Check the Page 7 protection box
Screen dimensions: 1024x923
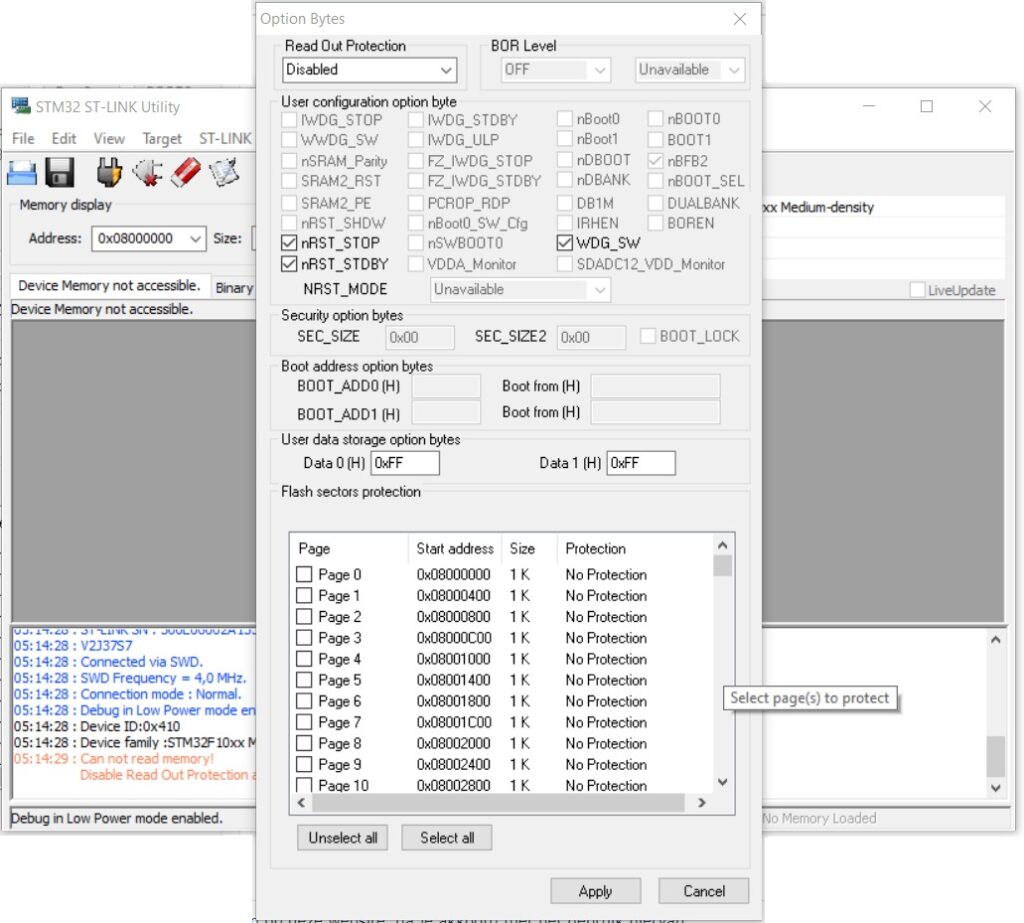(304, 722)
